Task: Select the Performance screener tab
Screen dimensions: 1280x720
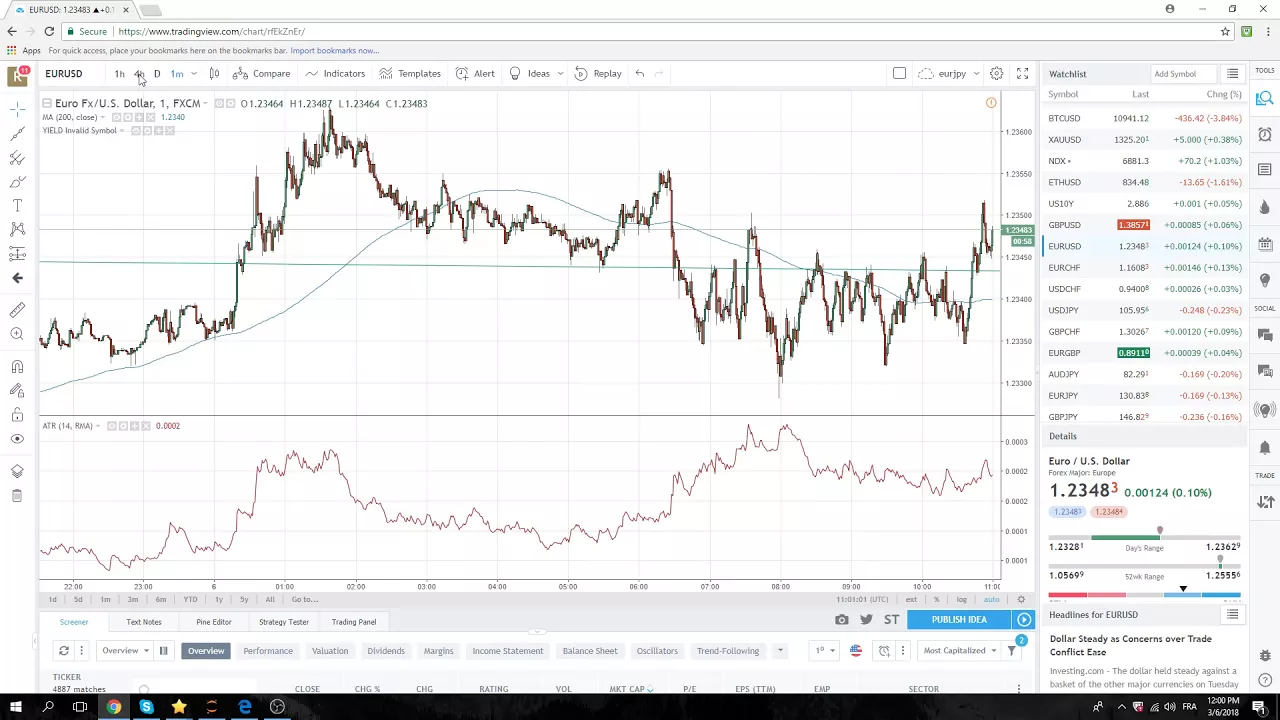Action: pos(268,651)
